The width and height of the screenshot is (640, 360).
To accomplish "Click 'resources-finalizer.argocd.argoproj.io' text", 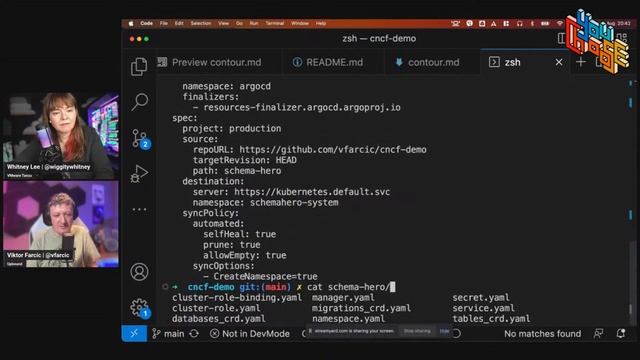I will click(302, 107).
